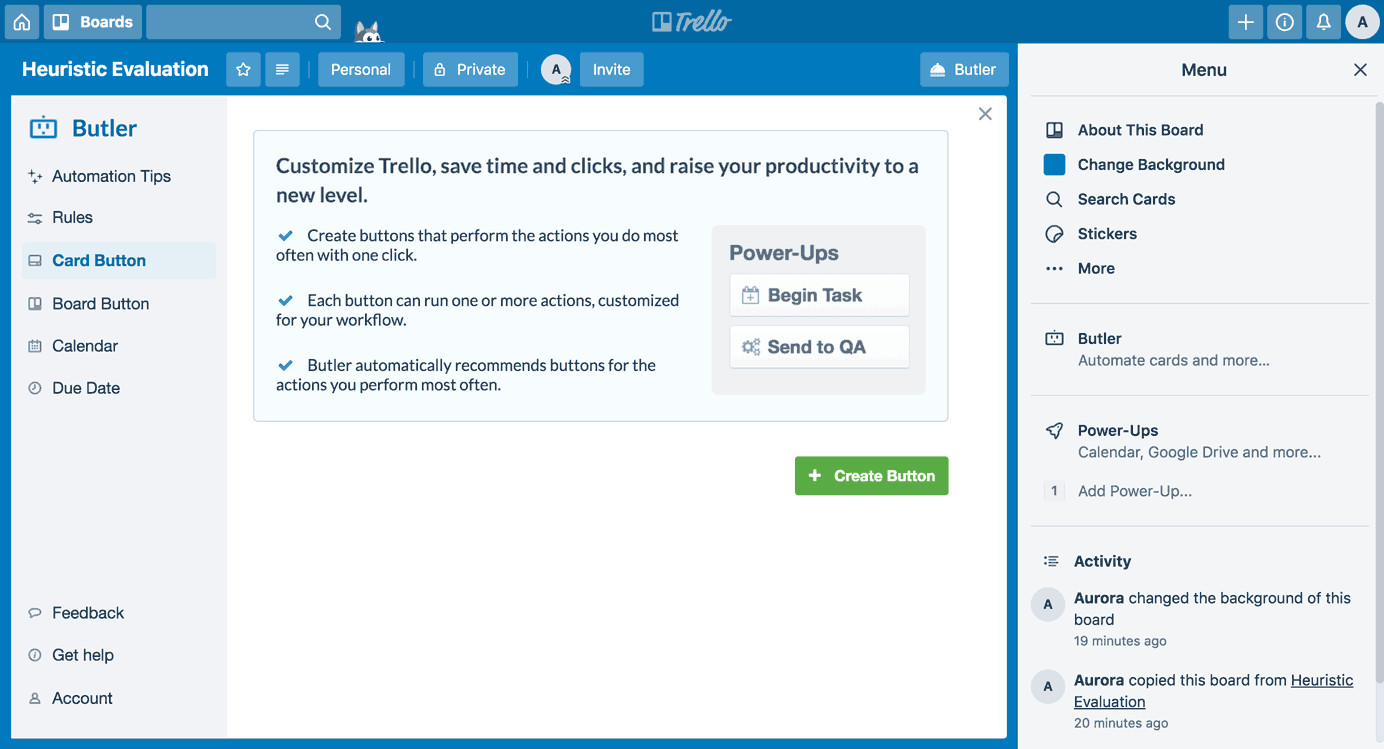Close the Butler panel
1384x749 pixels.
tap(985, 114)
